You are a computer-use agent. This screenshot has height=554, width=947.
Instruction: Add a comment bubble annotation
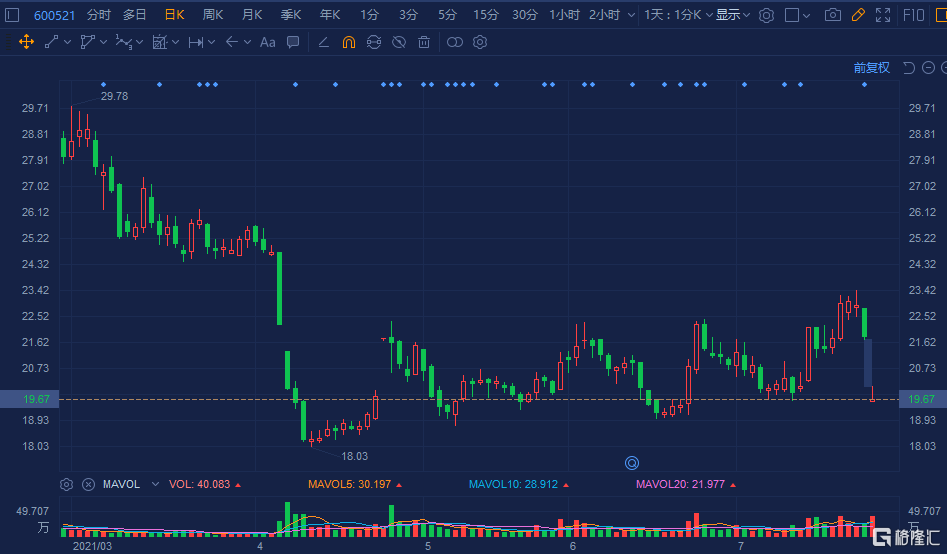293,42
